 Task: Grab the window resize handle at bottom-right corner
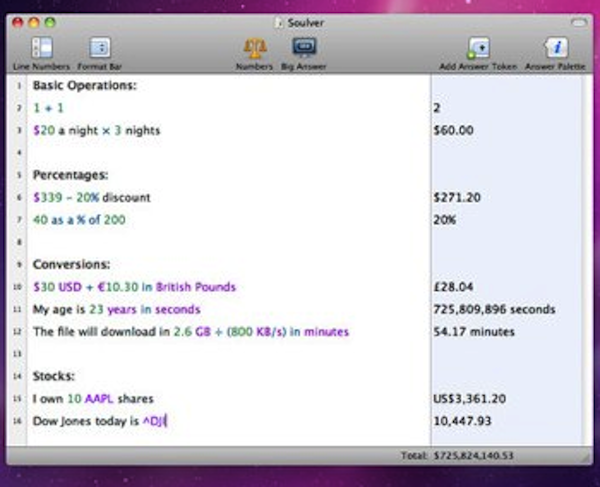(587, 458)
